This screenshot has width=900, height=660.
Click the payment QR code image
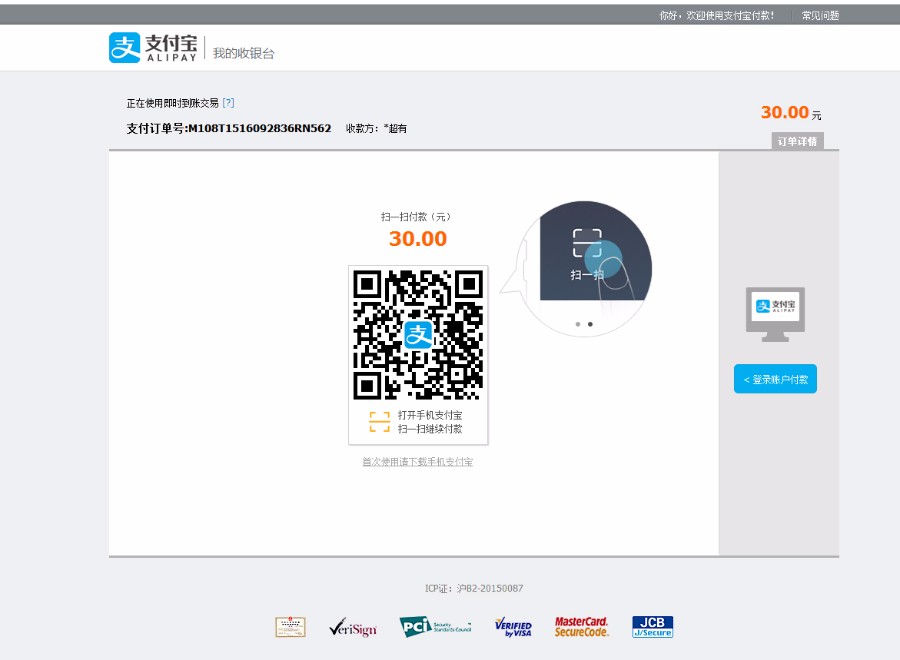click(x=418, y=335)
